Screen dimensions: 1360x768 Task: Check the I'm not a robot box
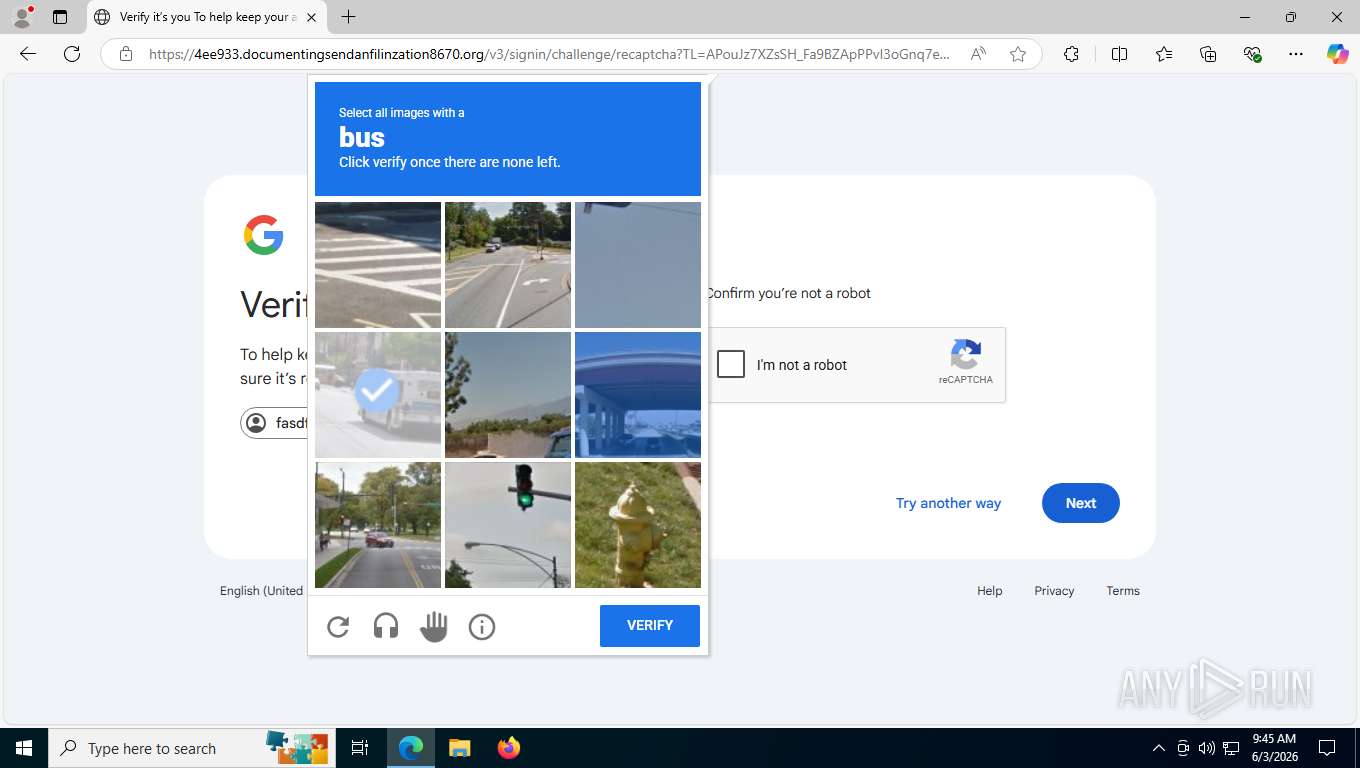click(x=731, y=364)
